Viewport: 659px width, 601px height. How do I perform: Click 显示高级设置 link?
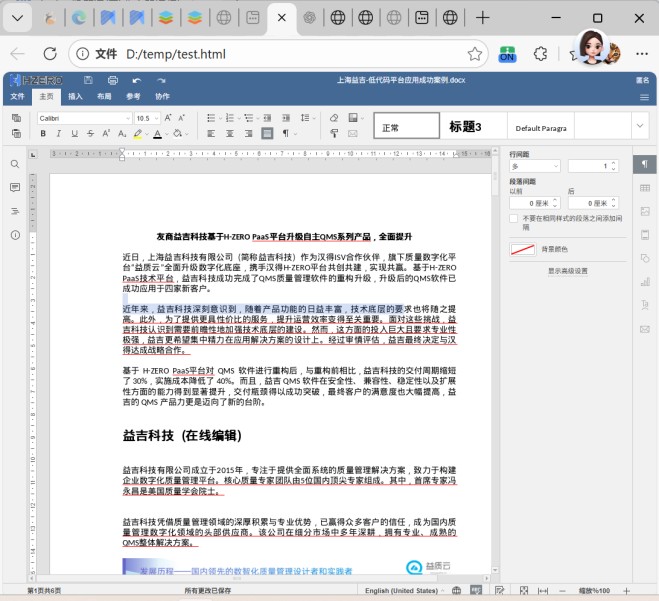click(x=567, y=270)
